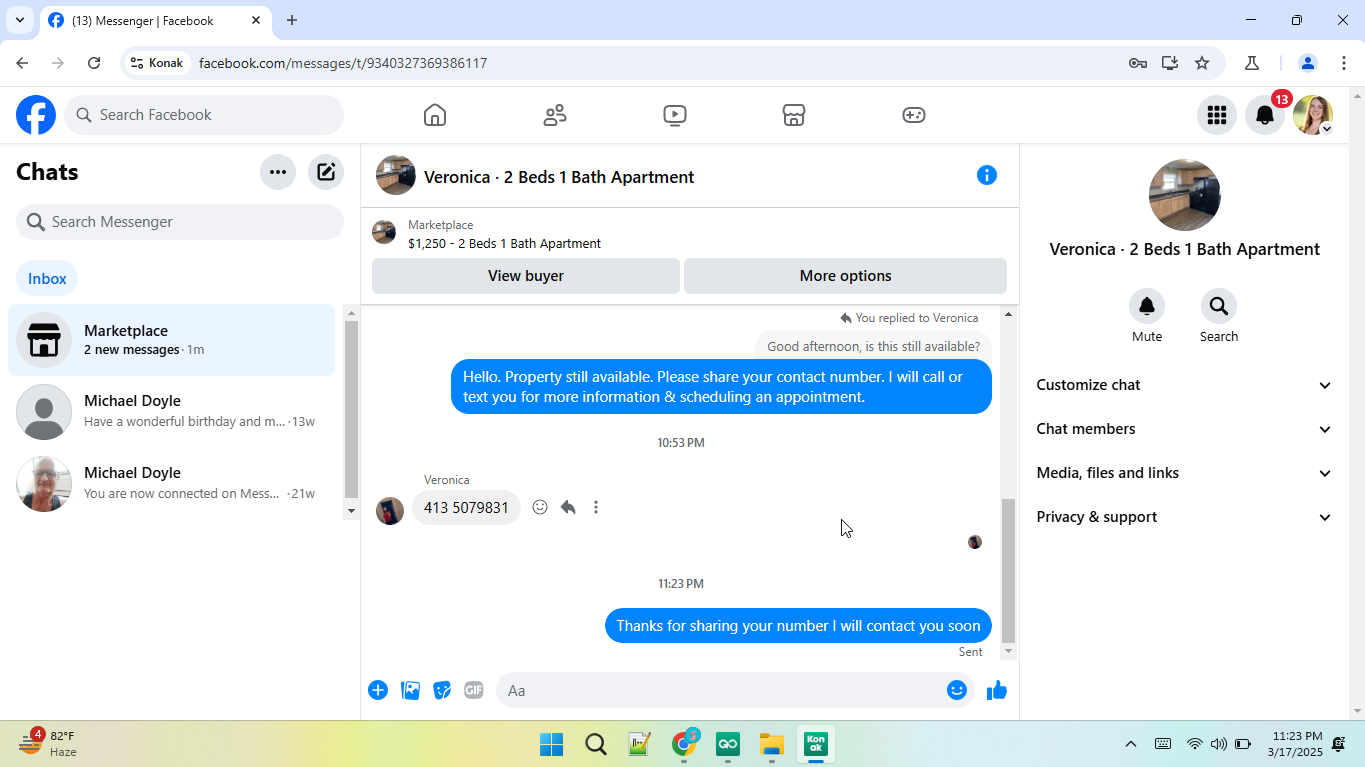Image resolution: width=1365 pixels, height=767 pixels.
Task: Show hidden system tray icons
Action: click(1131, 744)
